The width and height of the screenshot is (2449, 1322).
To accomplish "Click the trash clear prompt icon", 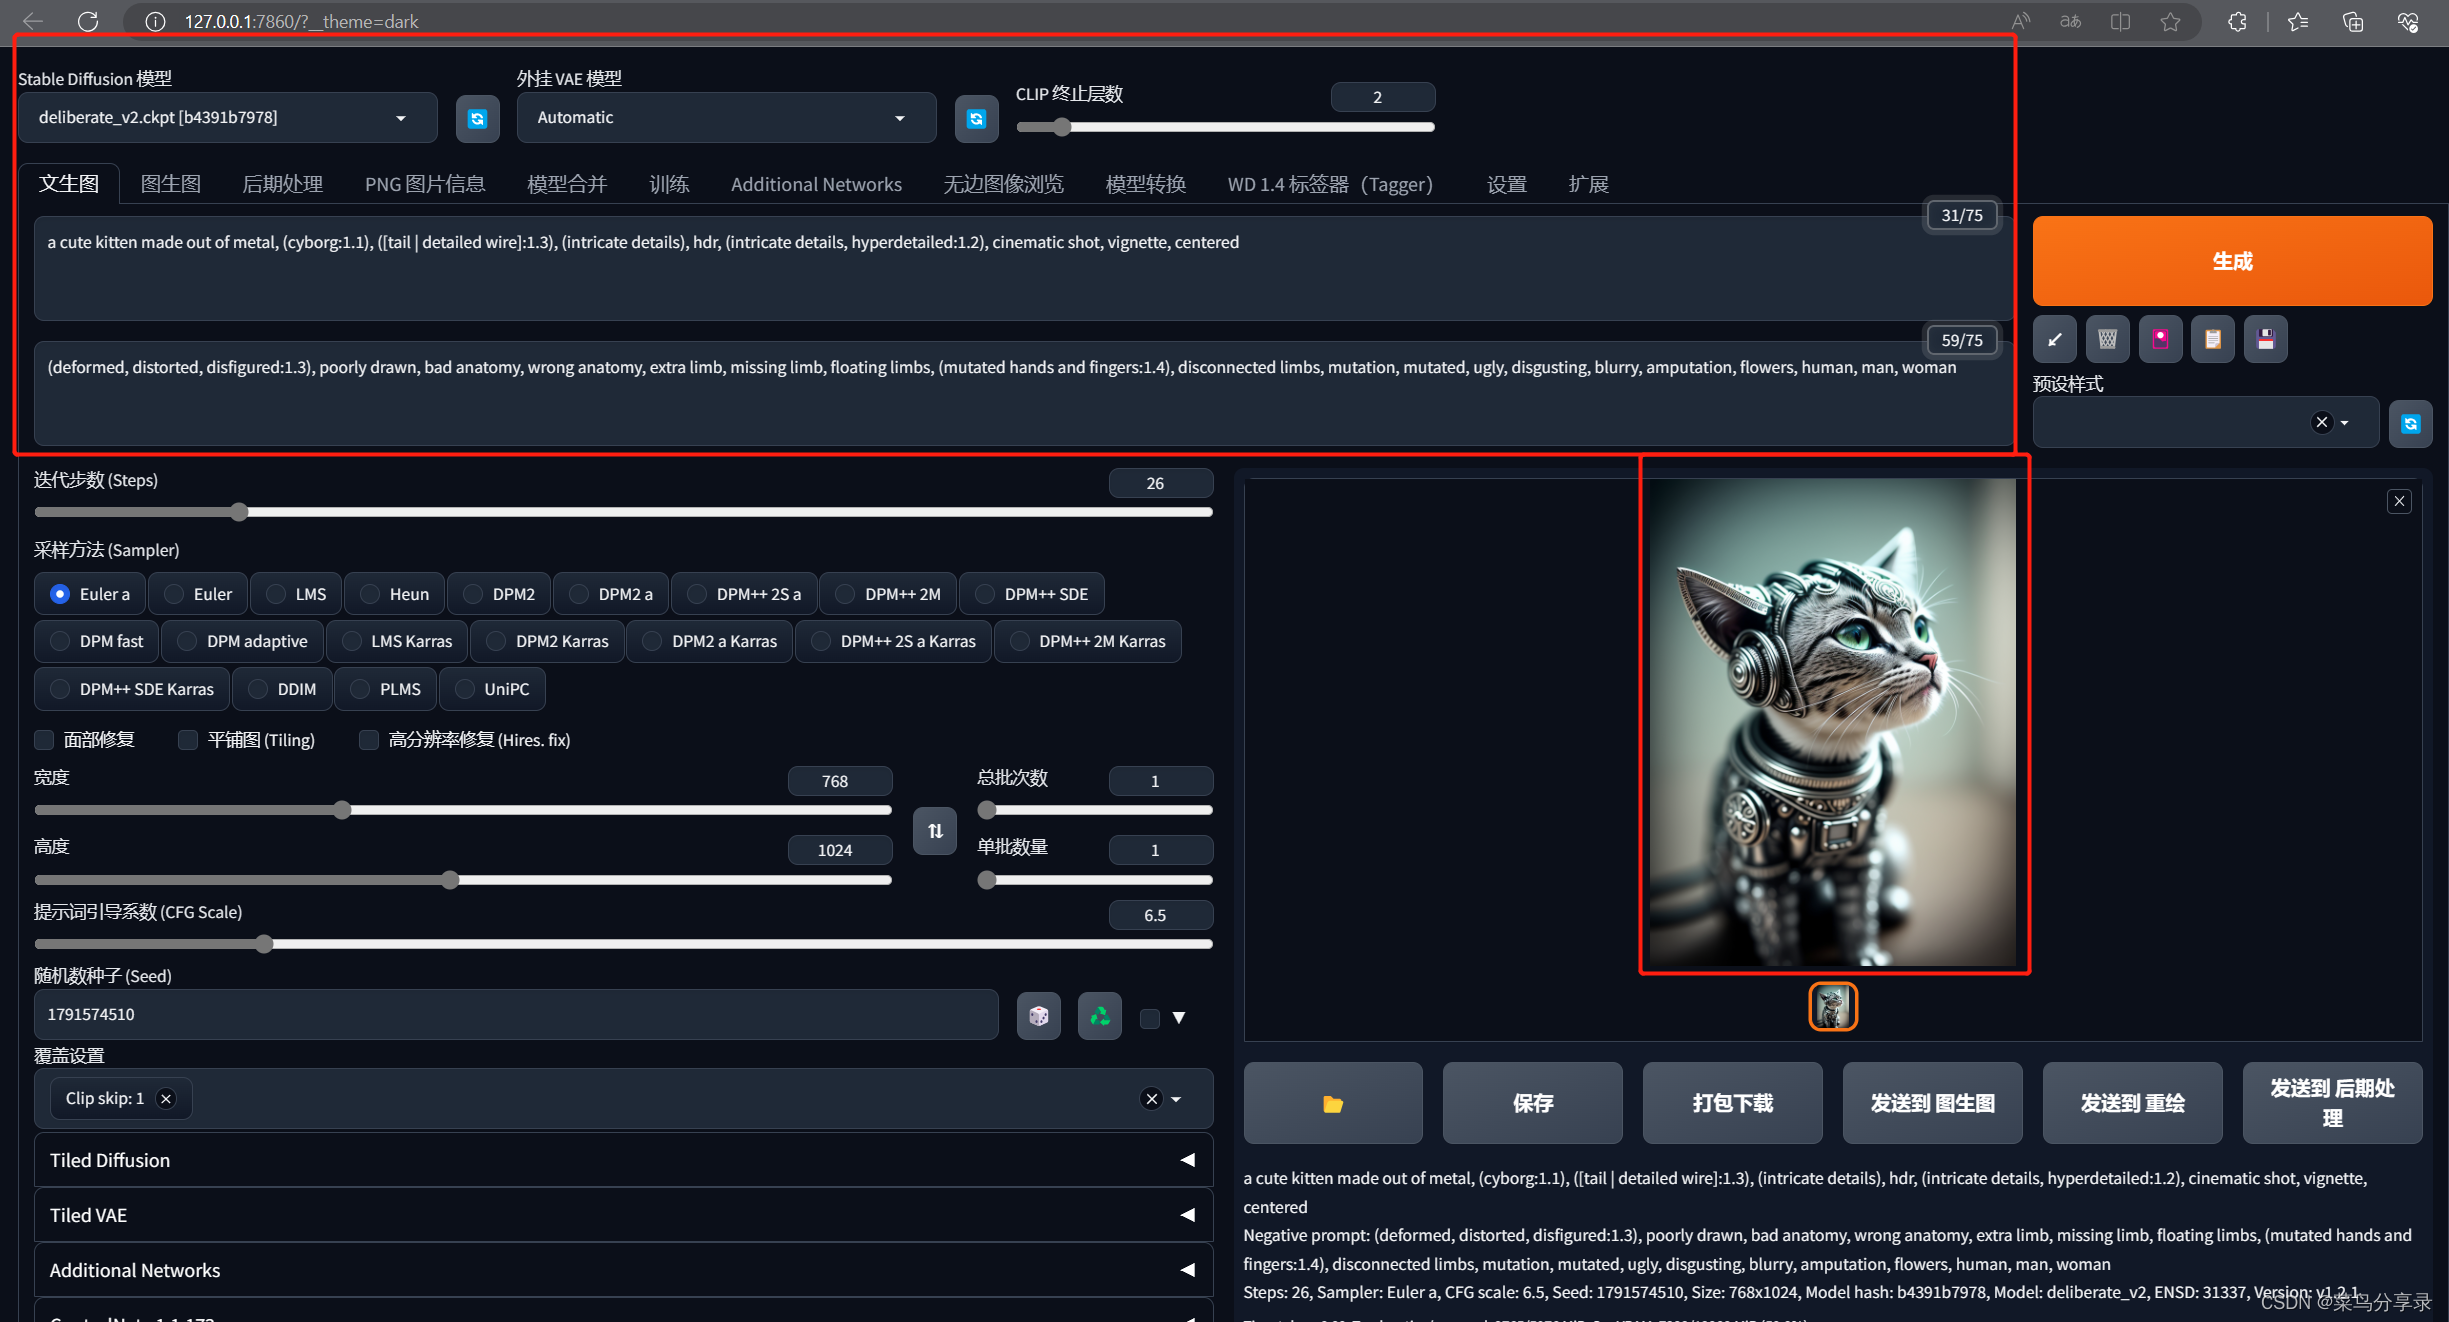I will 2107,339.
